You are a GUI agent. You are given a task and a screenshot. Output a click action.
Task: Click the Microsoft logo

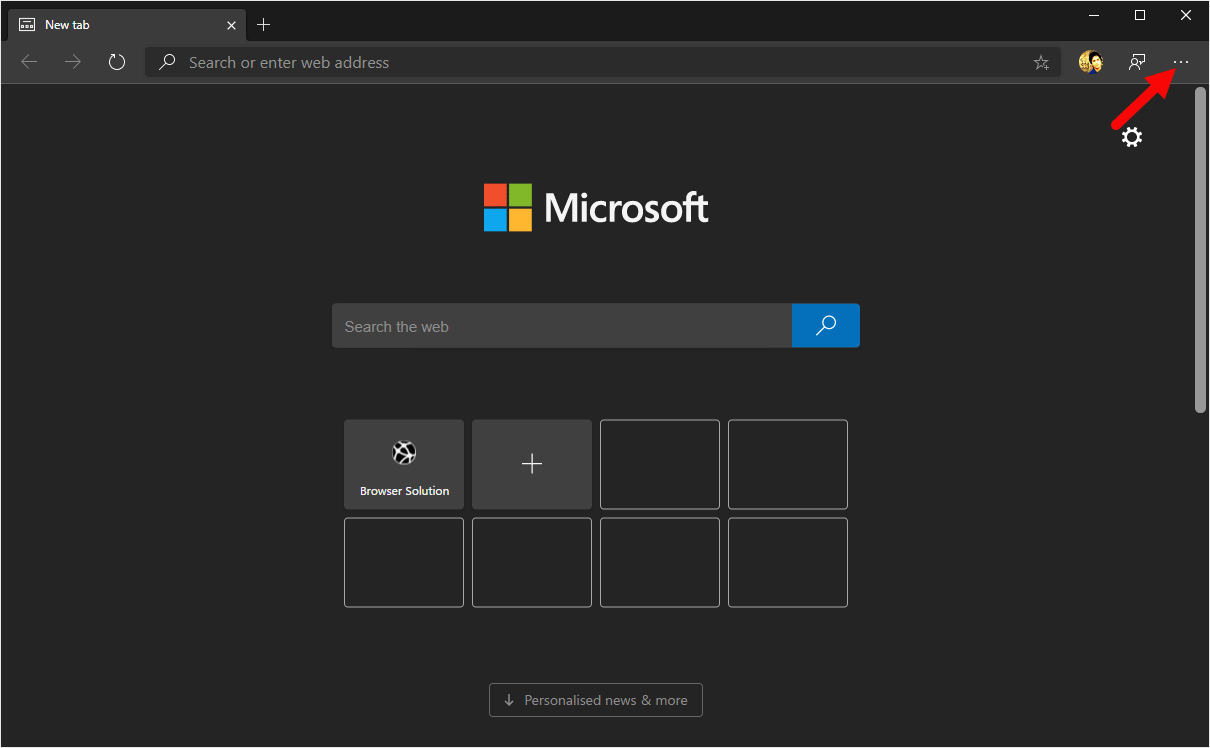[596, 207]
